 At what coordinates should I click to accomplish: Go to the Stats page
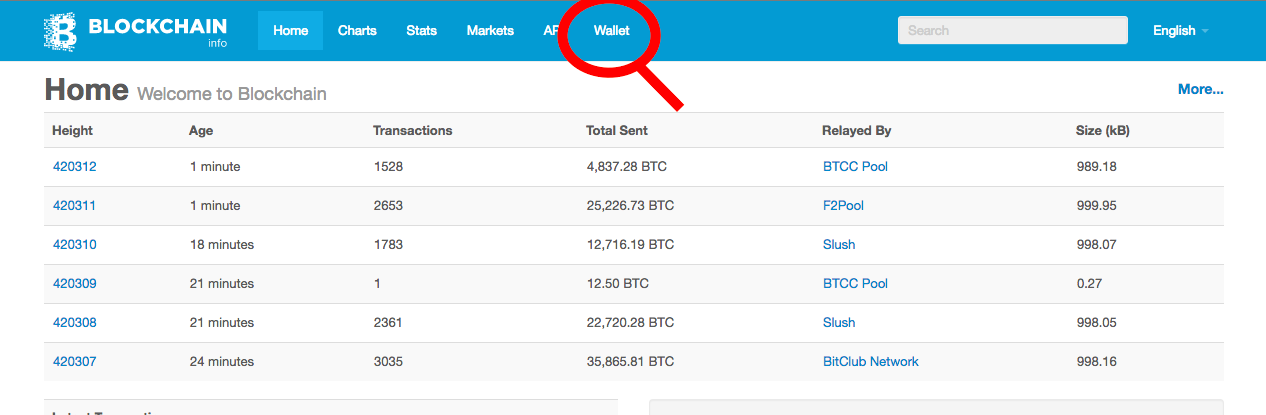pyautogui.click(x=421, y=30)
